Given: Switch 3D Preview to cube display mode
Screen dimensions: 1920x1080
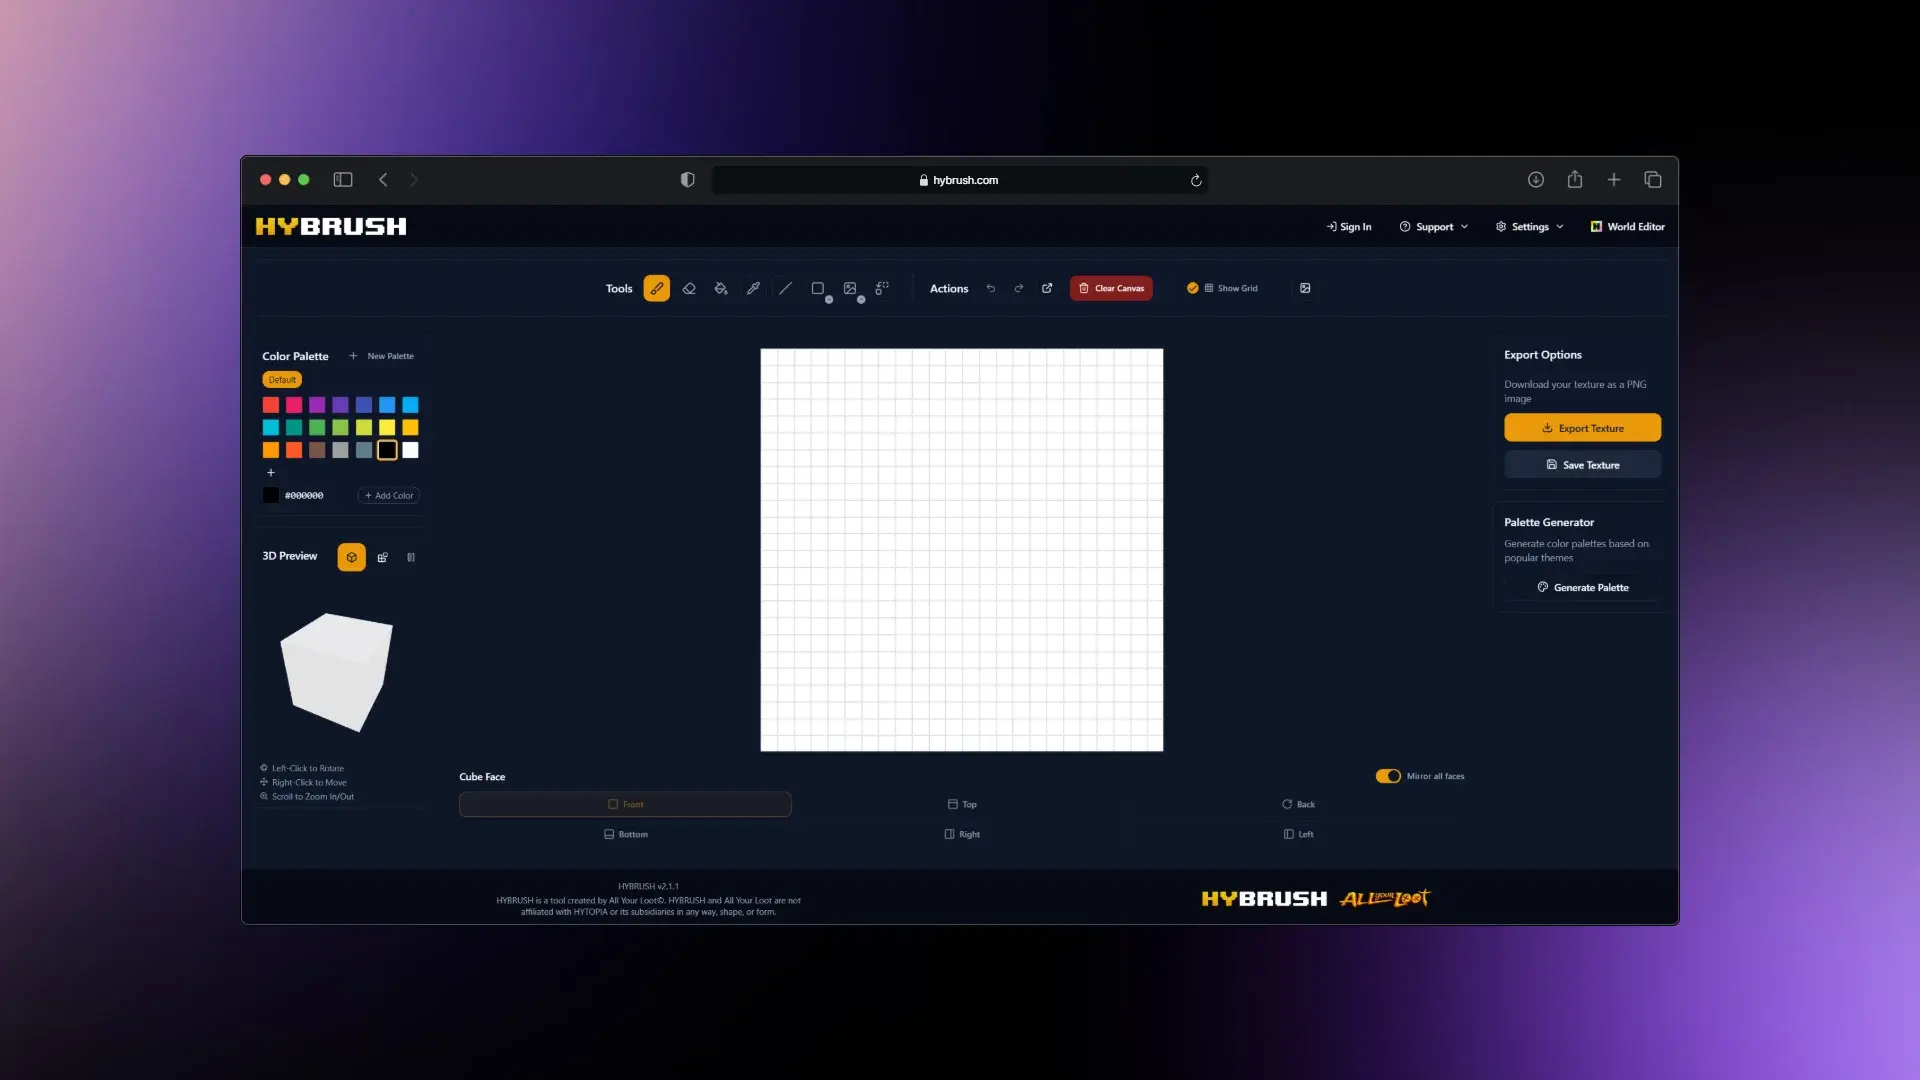Looking at the screenshot, I should (x=351, y=557).
